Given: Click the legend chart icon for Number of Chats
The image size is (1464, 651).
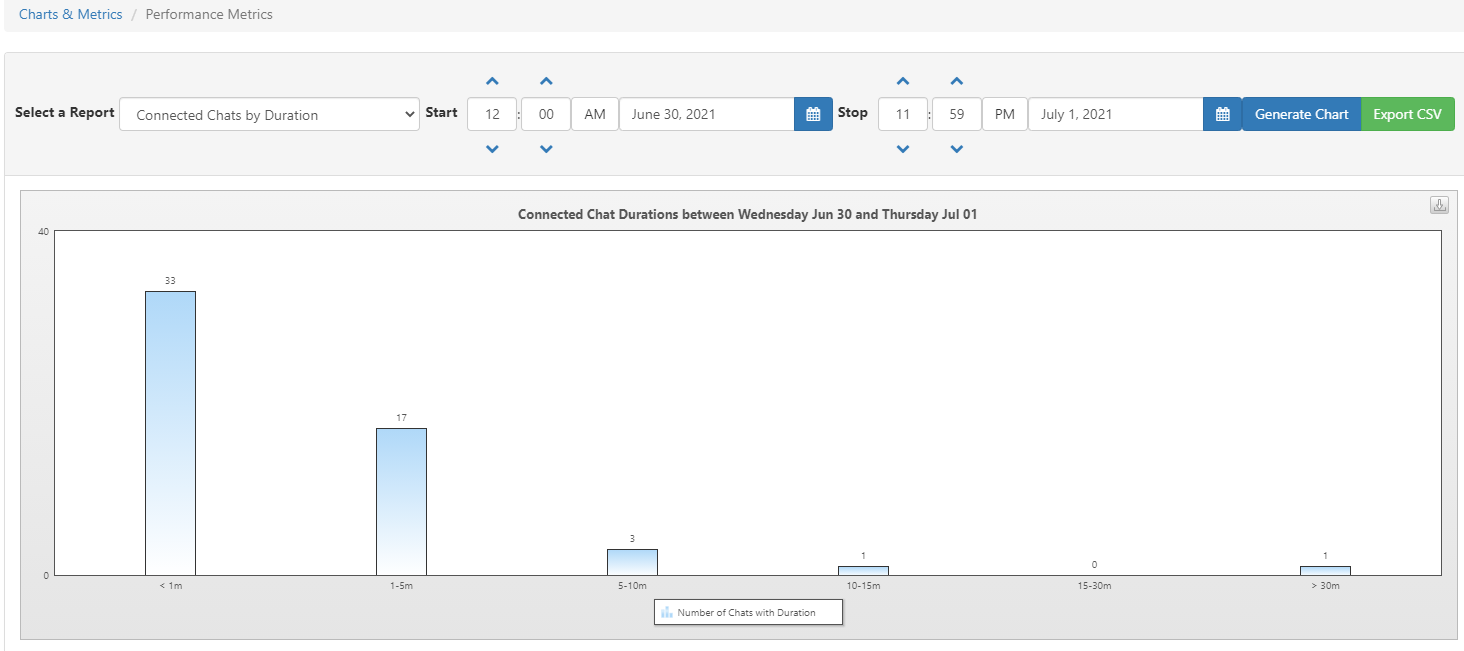Looking at the screenshot, I should click(x=667, y=612).
